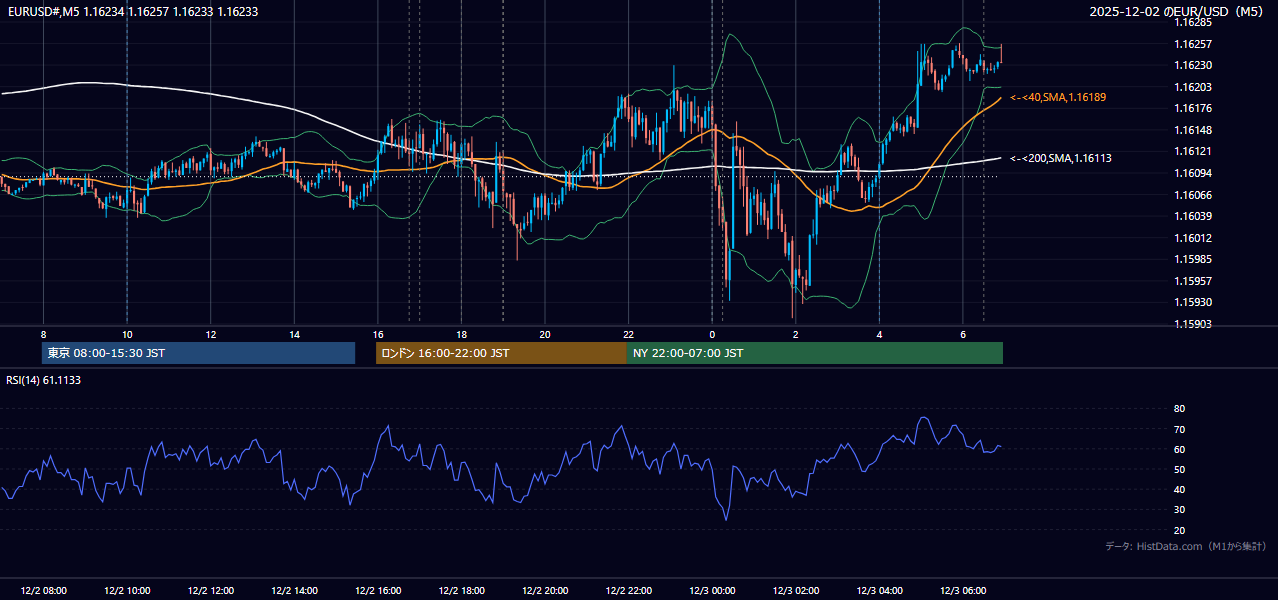The width and height of the screenshot is (1278, 600).
Task: Click price axis label 1.16285
Action: (x=1193, y=22)
